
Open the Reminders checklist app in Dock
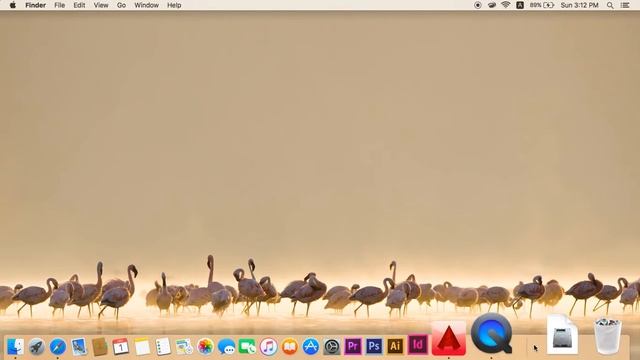pos(163,347)
